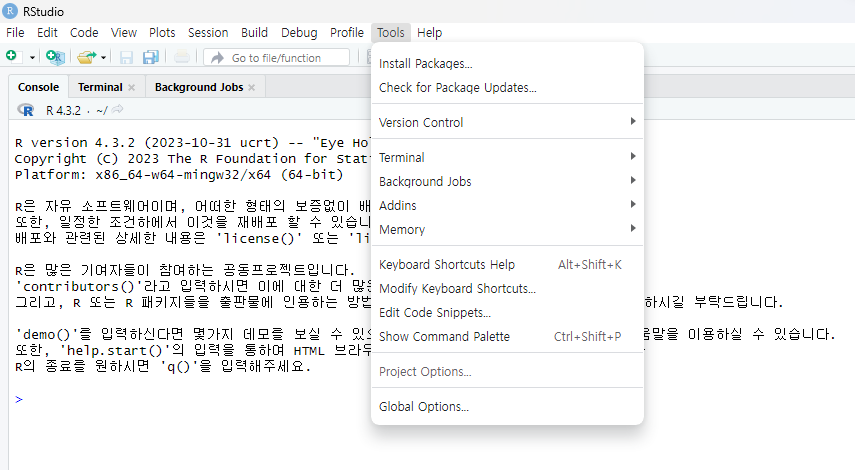Expand the Terminal submenu in Tools
855x470 pixels.
tap(507, 158)
